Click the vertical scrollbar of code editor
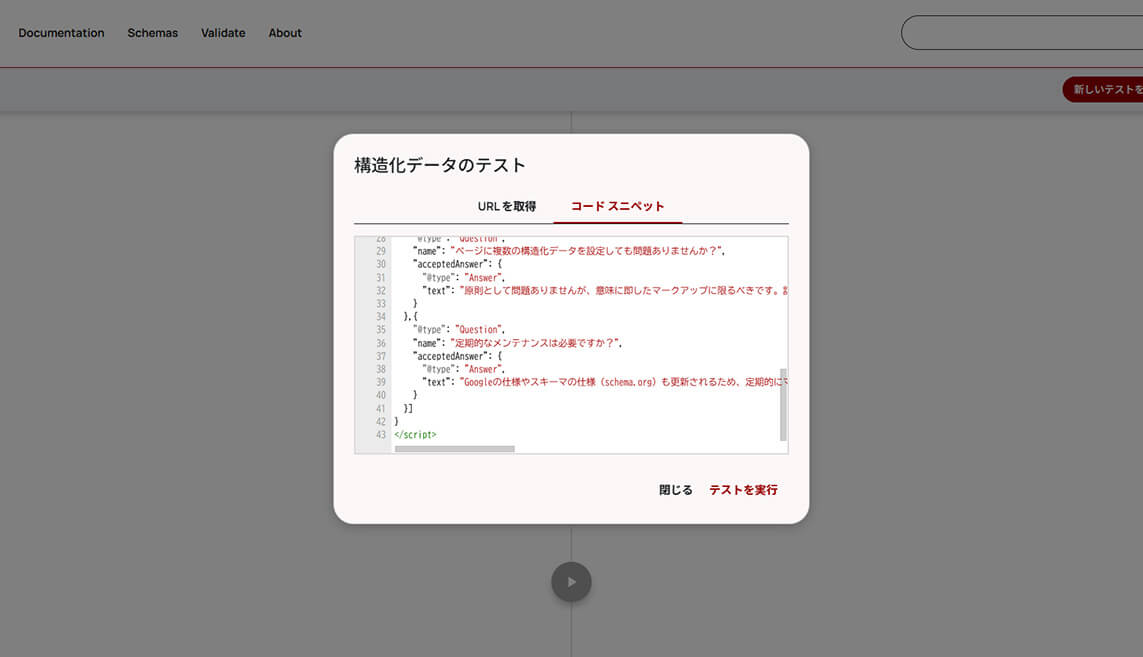Screen dimensions: 1143x657 coord(783,405)
